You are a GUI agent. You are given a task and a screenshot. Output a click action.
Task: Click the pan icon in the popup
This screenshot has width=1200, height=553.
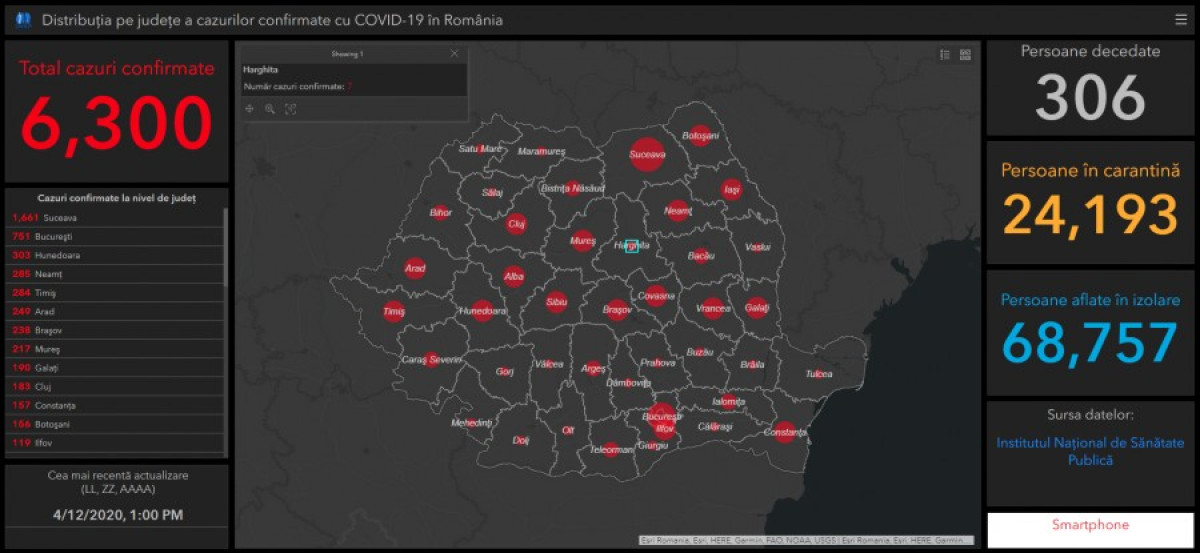[249, 109]
